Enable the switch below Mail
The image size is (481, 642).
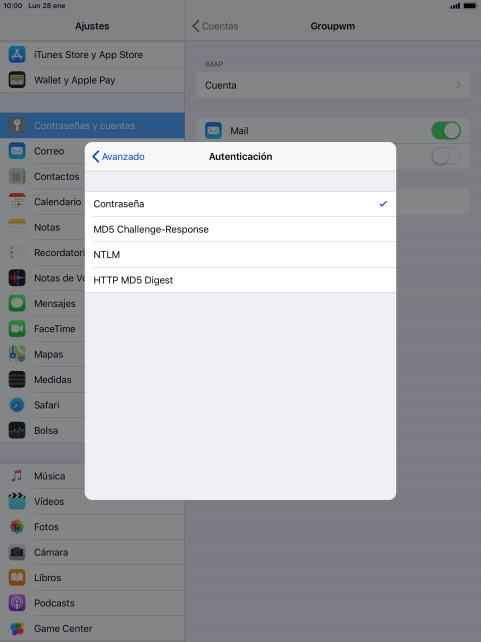pyautogui.click(x=446, y=156)
